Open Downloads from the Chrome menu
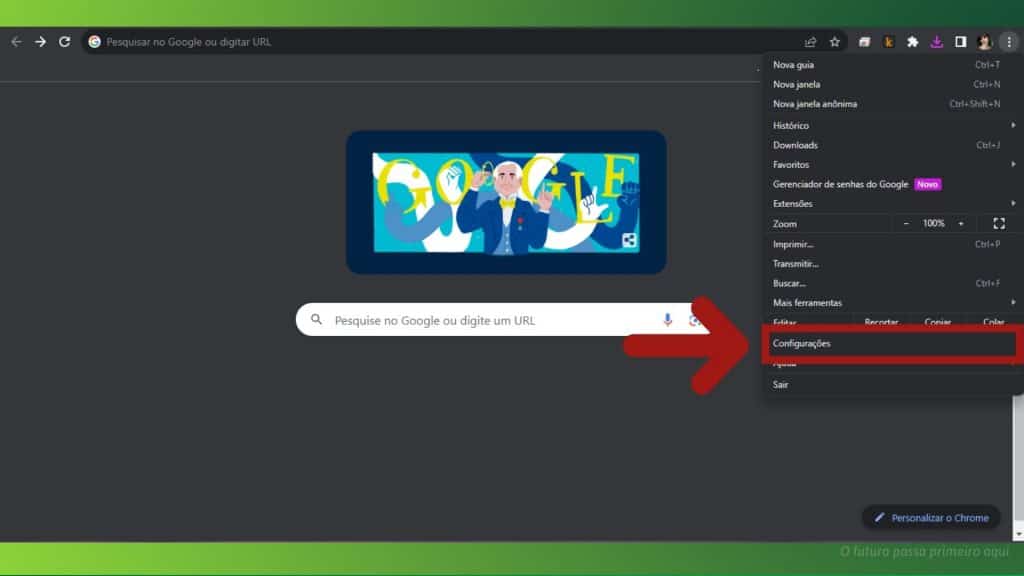The image size is (1024, 576). point(892,145)
